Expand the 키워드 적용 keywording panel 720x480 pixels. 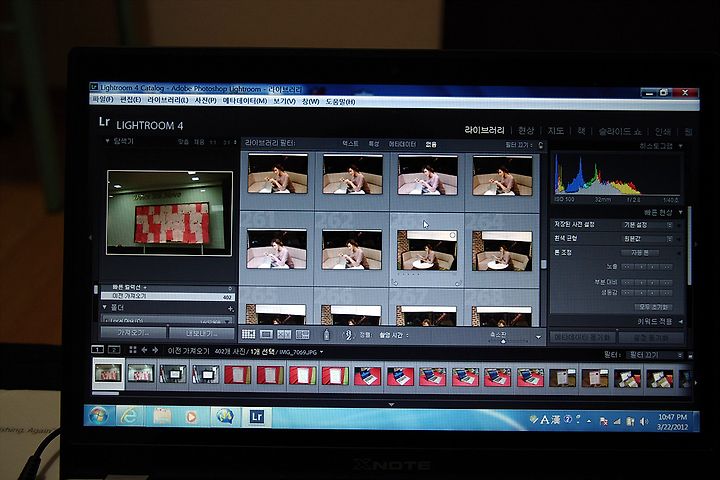pos(681,322)
